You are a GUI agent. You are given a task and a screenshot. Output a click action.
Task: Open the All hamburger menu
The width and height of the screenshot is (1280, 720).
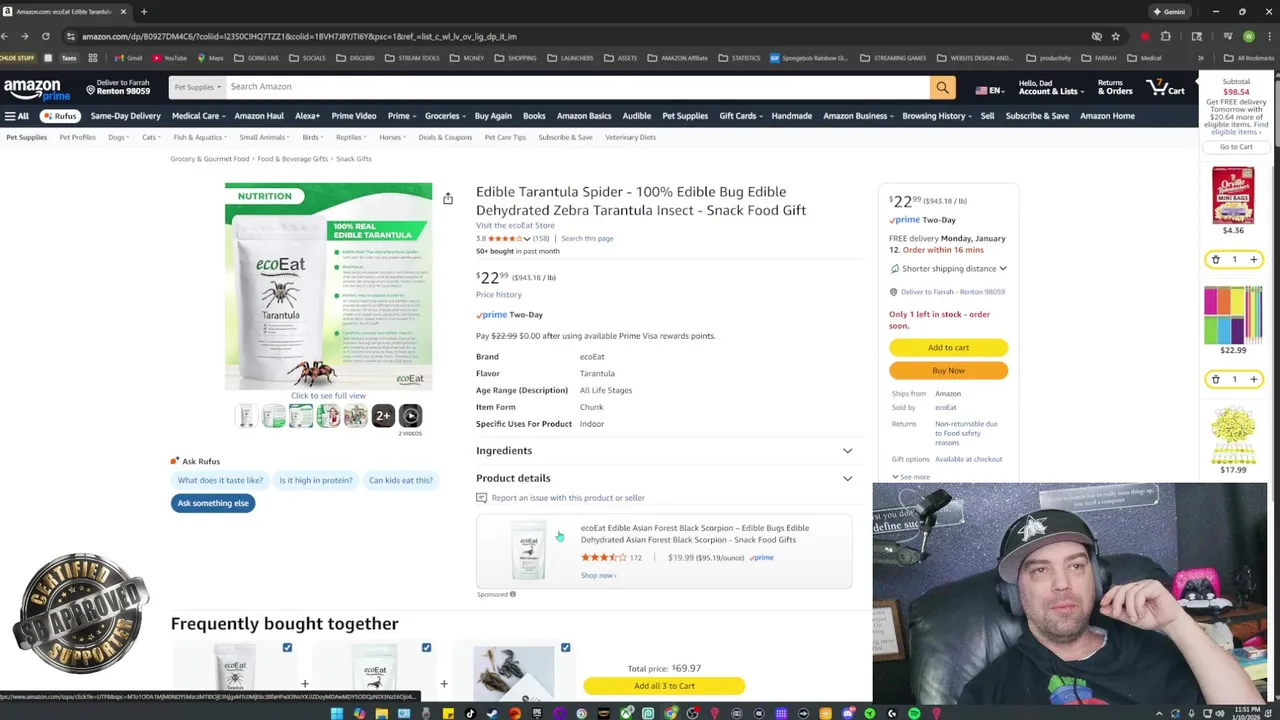click(x=17, y=116)
